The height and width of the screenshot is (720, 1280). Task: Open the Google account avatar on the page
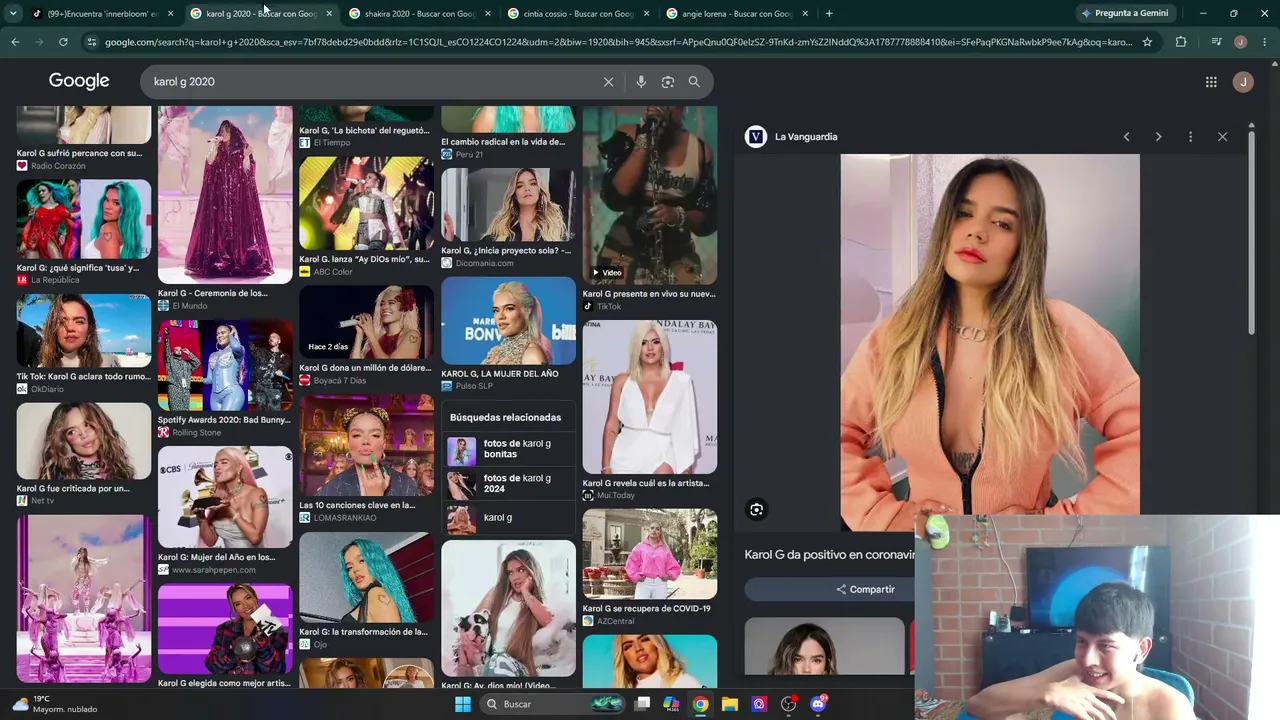1243,82
